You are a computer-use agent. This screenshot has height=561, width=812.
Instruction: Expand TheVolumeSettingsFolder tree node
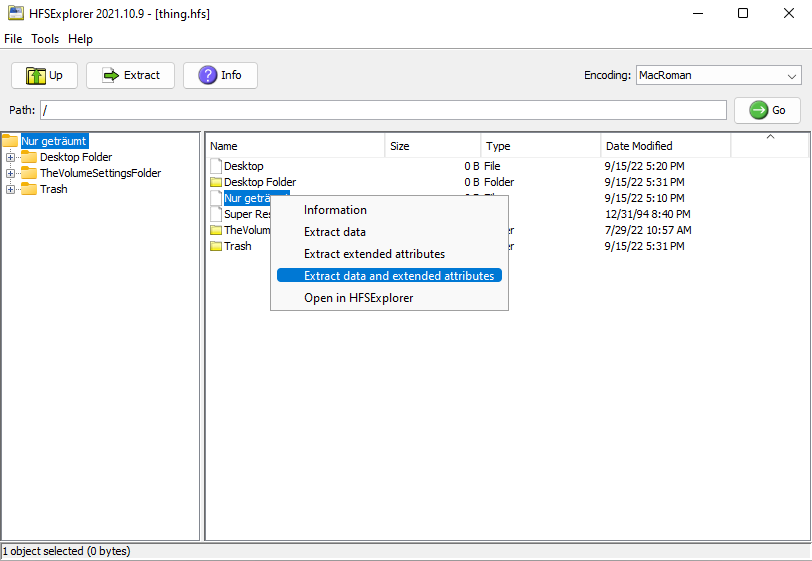pyautogui.click(x=11, y=173)
